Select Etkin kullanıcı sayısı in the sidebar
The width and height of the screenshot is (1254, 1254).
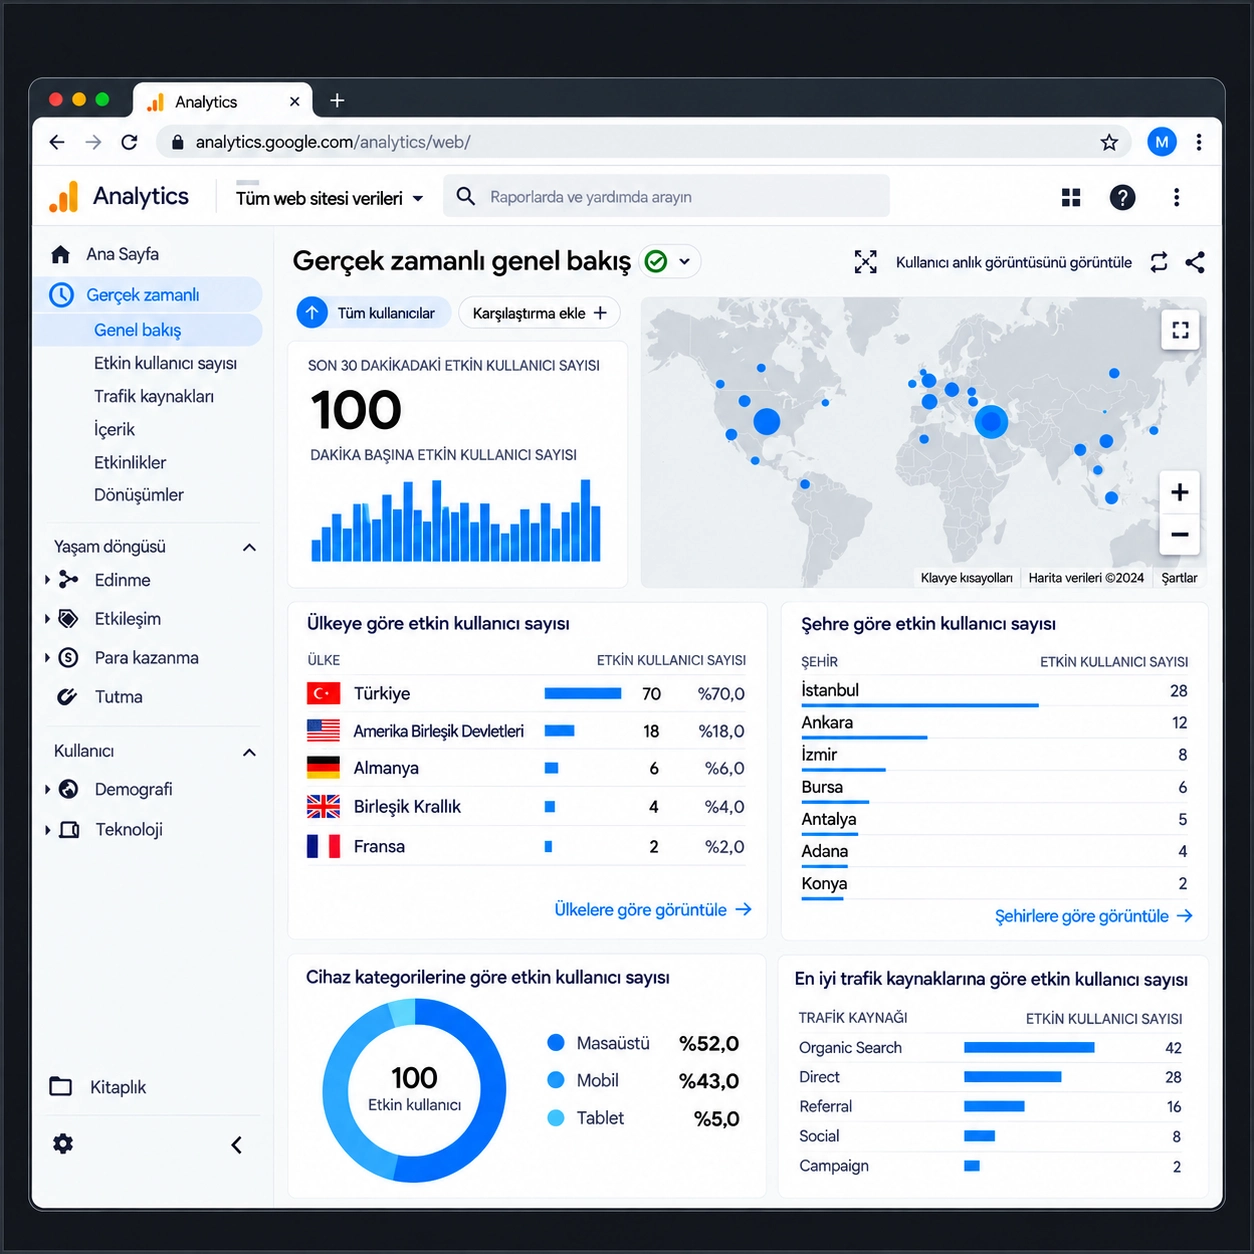(x=165, y=363)
